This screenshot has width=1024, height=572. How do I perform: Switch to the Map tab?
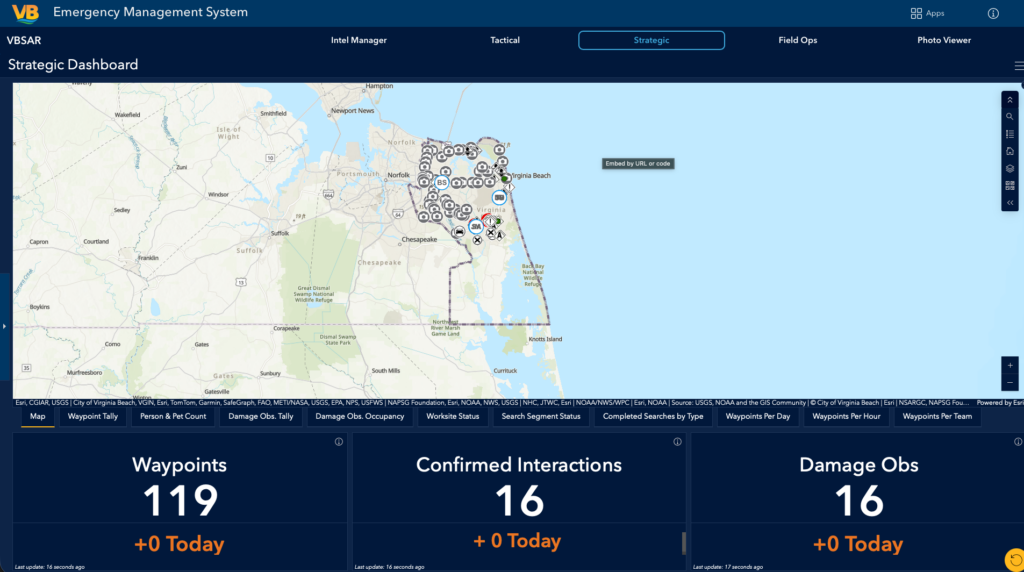click(x=38, y=417)
